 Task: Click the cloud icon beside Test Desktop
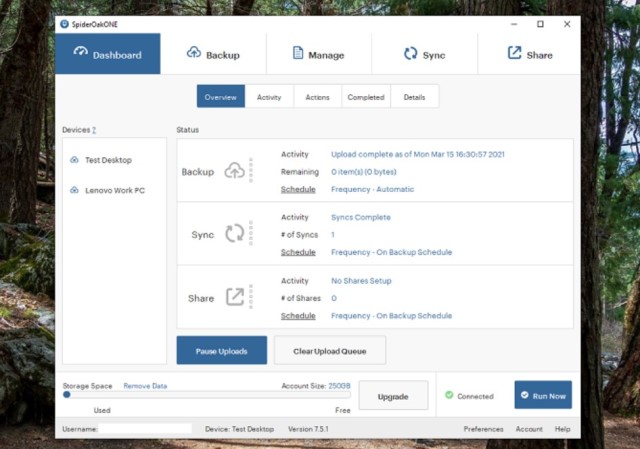click(x=74, y=160)
